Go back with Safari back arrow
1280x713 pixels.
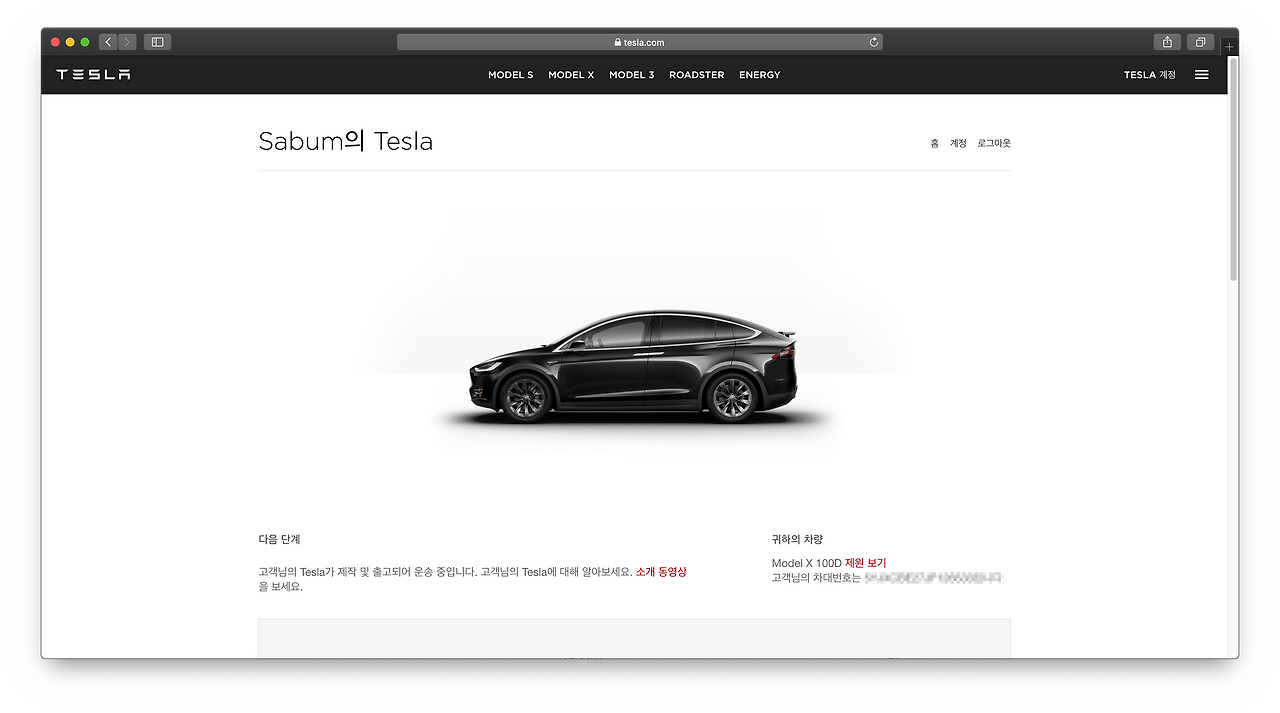tap(108, 42)
